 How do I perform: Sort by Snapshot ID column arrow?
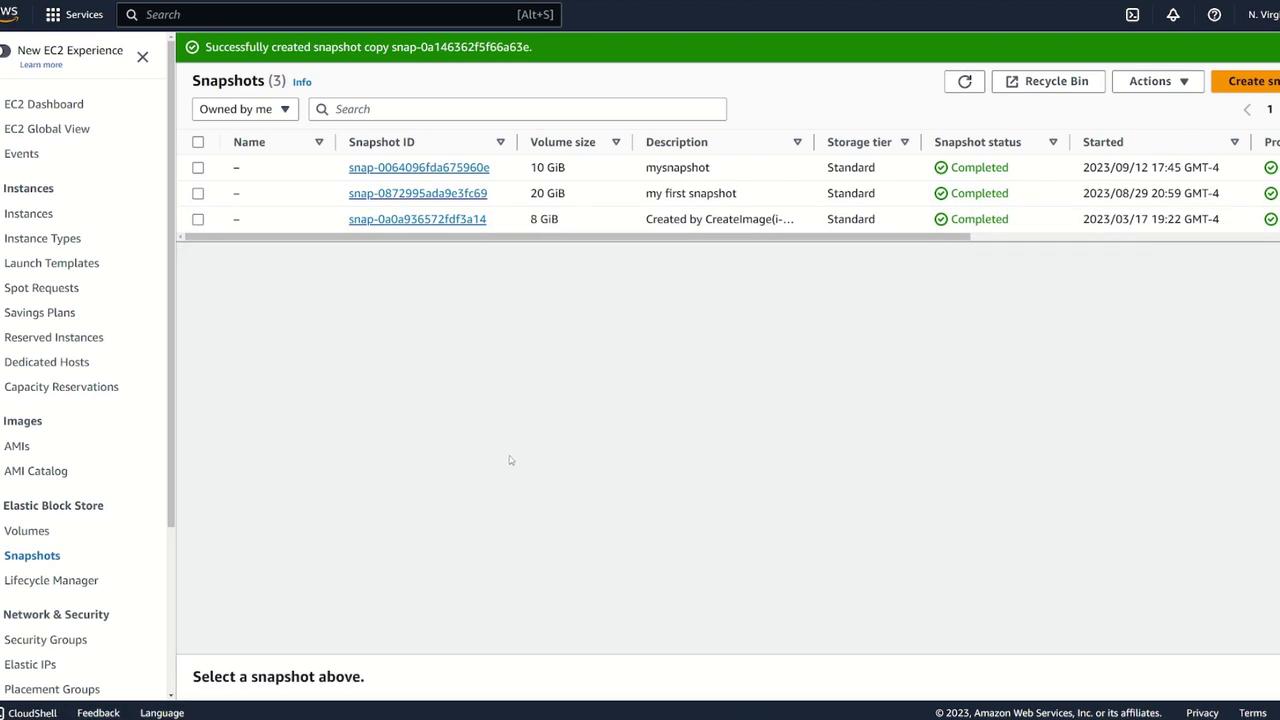point(501,142)
